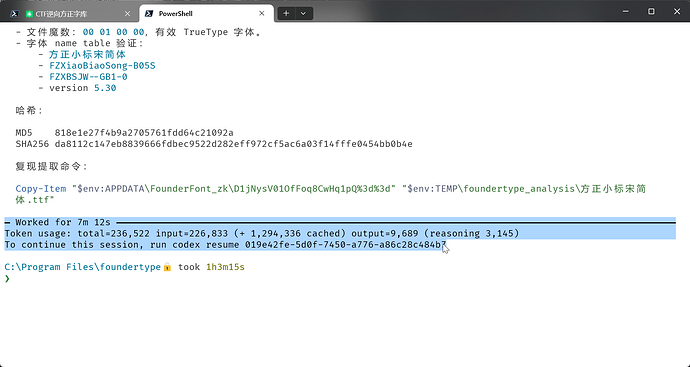Open a new terminal tab
690x367 pixels.
coord(286,14)
